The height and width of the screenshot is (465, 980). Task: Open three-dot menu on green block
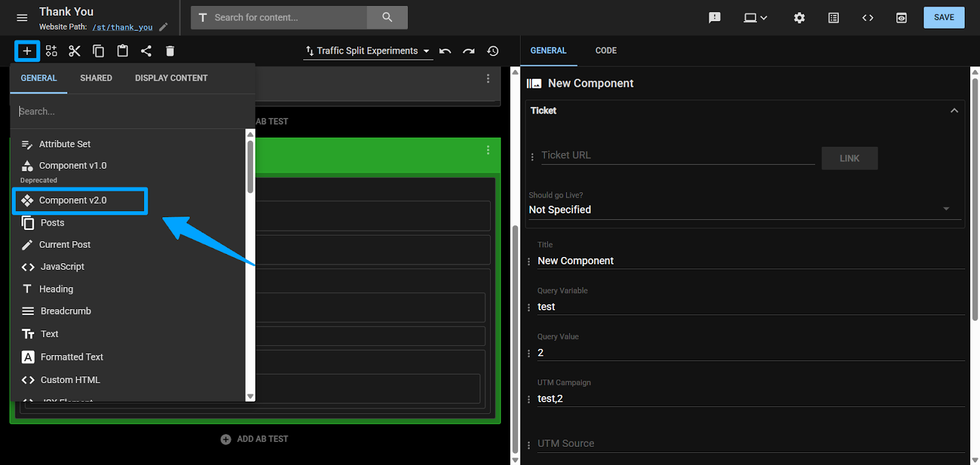(x=488, y=150)
